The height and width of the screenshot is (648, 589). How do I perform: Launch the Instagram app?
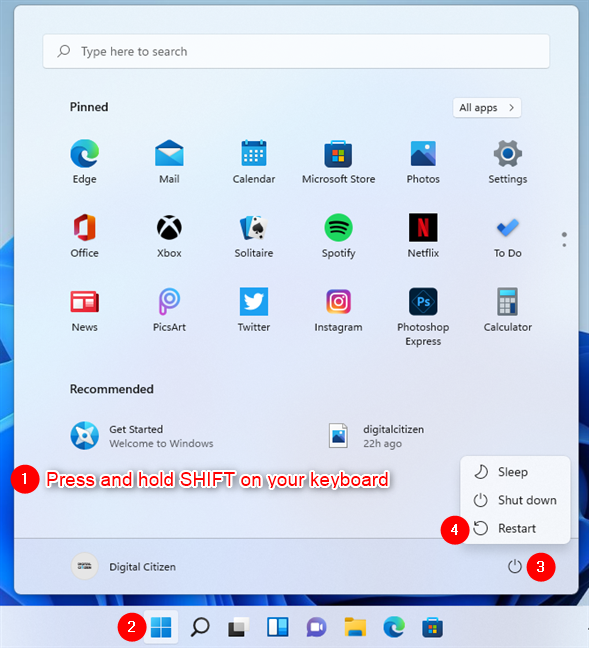click(x=339, y=310)
